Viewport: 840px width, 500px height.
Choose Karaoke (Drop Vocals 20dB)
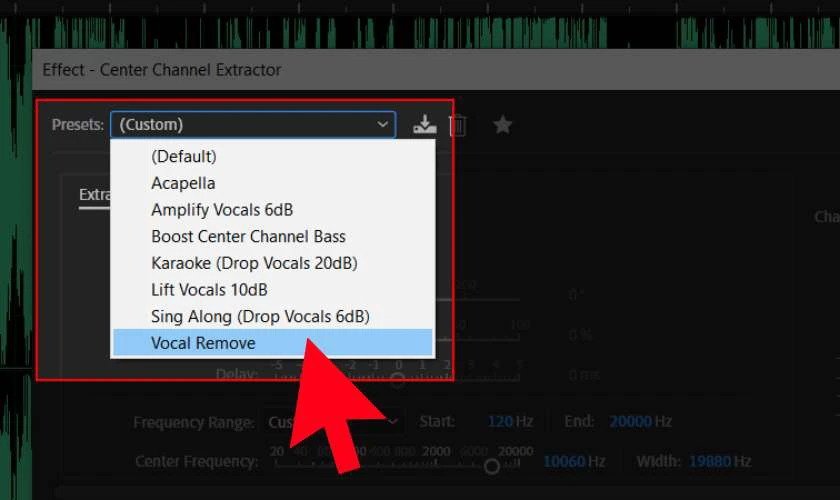tap(254, 263)
